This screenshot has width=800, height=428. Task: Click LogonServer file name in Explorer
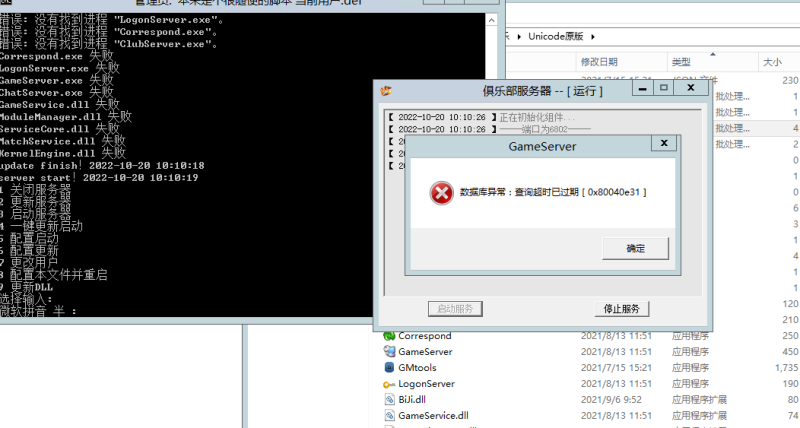click(x=426, y=384)
